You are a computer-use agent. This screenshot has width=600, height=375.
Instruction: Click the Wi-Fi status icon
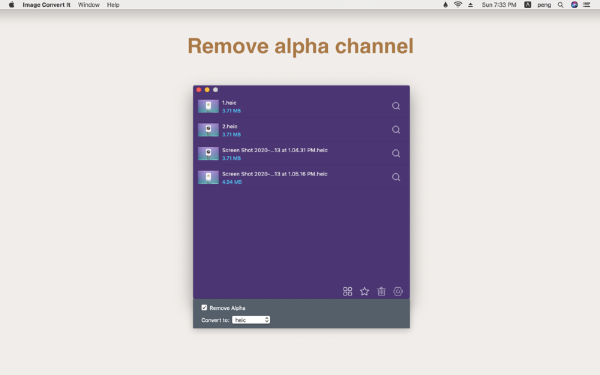[458, 5]
